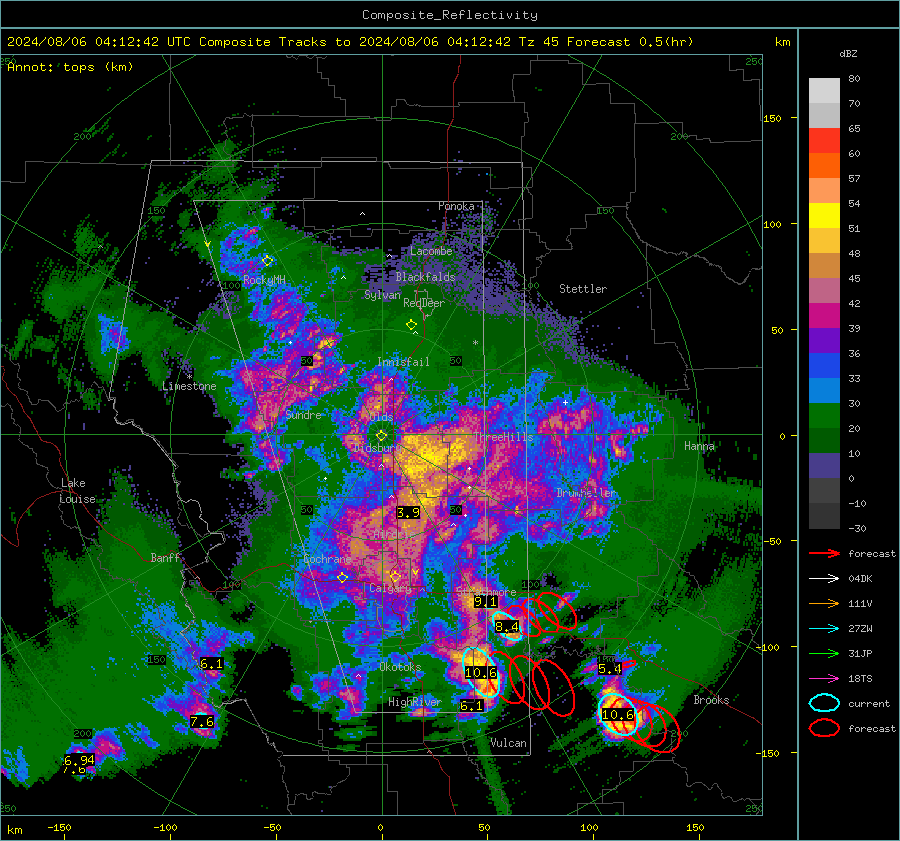
Task: Click the 9.1 storm top label
Action: pos(486,602)
